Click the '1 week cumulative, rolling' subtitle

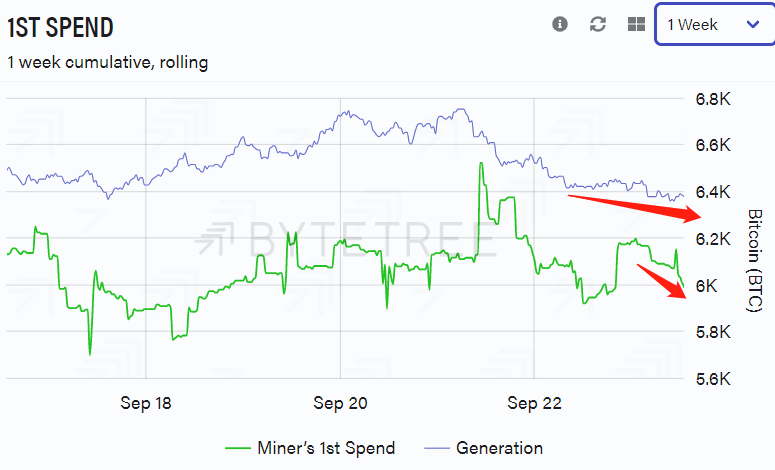pos(108,62)
